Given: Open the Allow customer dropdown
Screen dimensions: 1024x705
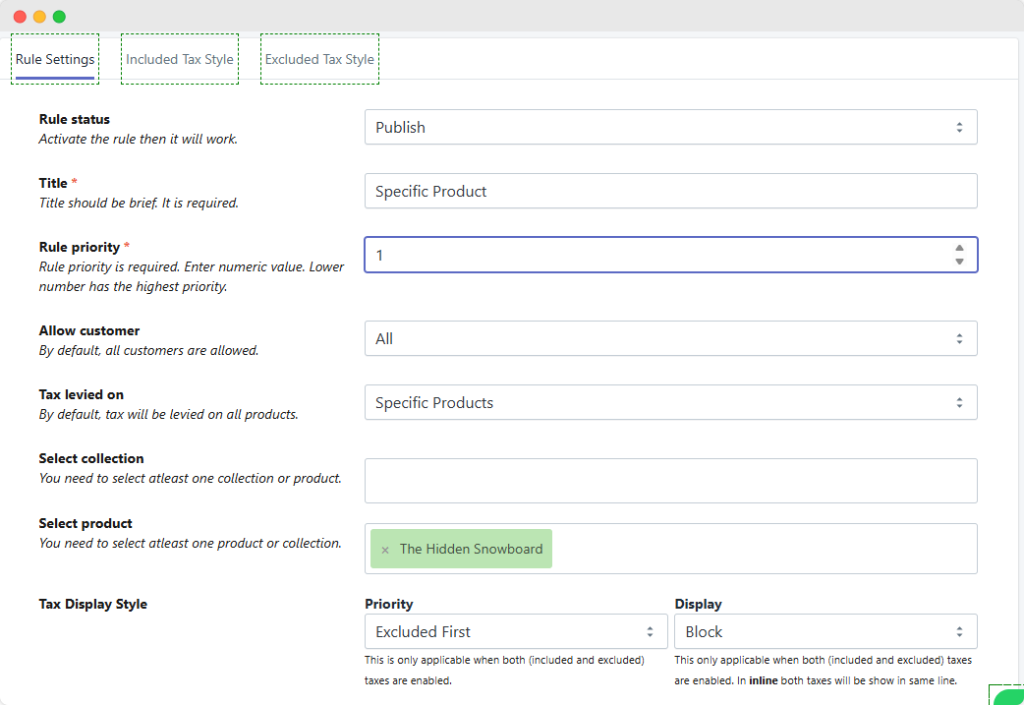Looking at the screenshot, I should tap(670, 339).
